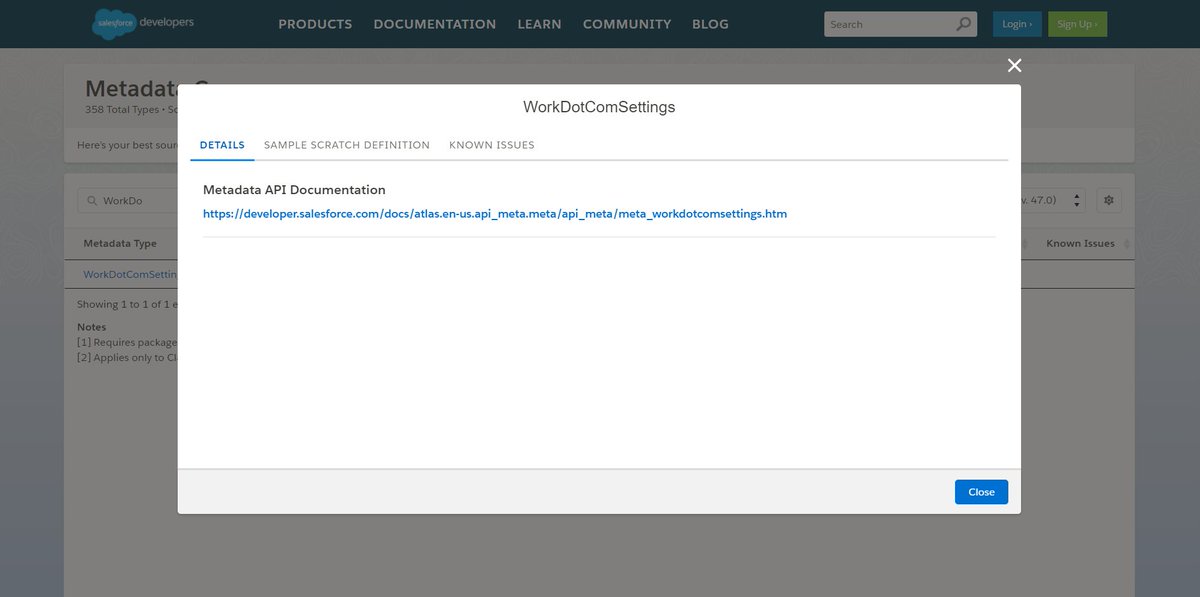This screenshot has width=1200, height=597.
Task: Open the Metadata API documentation URL link
Action: click(x=495, y=214)
